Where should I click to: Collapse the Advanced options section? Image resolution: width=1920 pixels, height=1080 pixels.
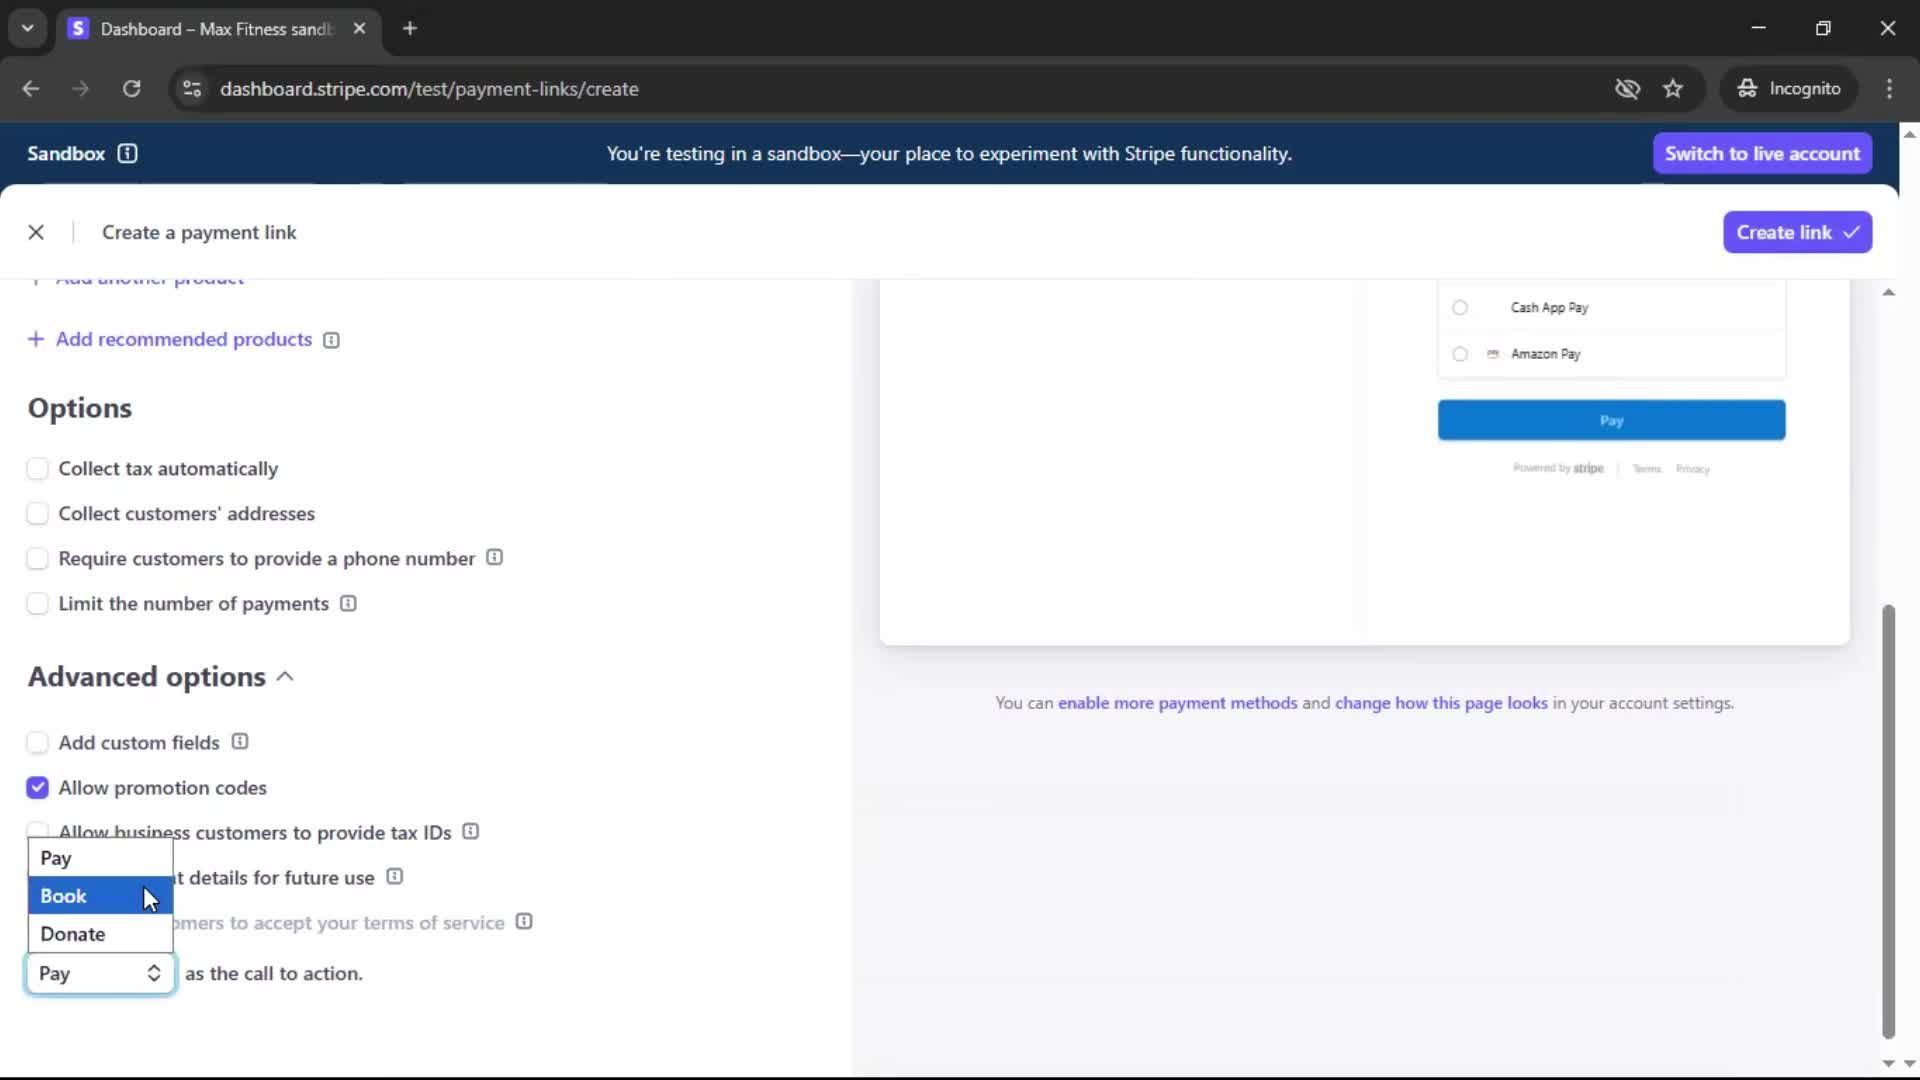click(285, 677)
